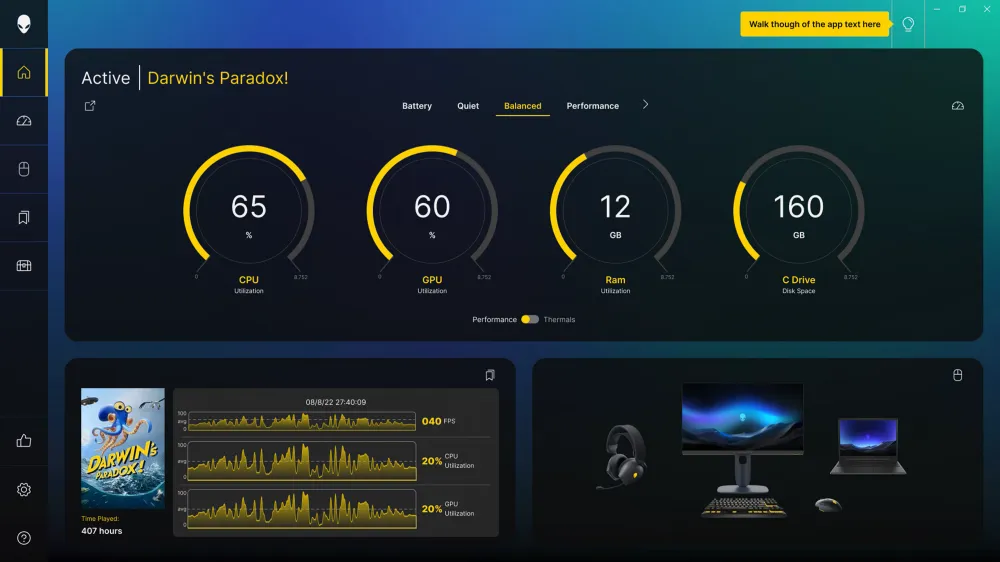
Task: Open the help question mark icon
Action: 24,538
